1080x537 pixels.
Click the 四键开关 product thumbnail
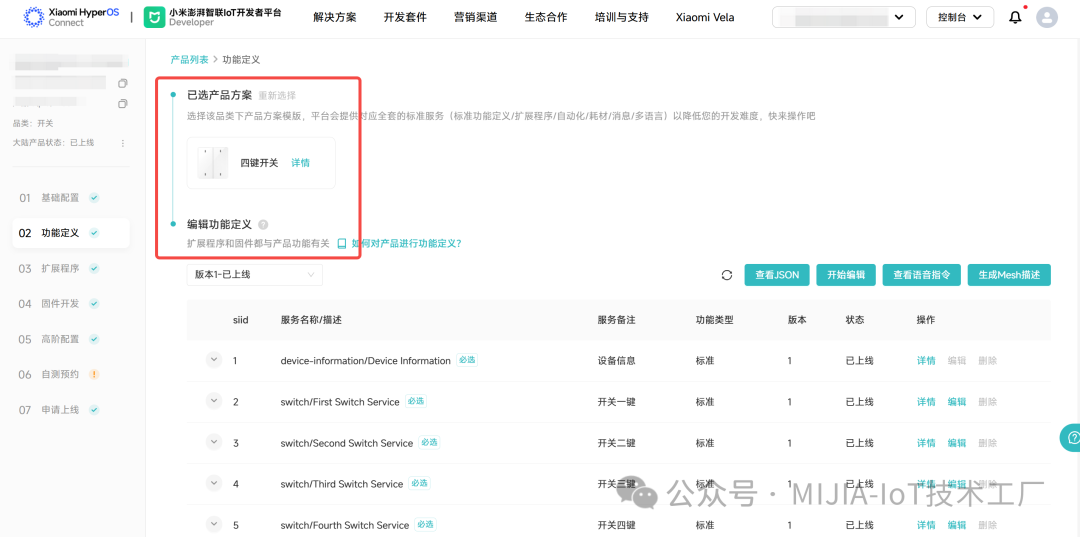pyautogui.click(x=213, y=163)
